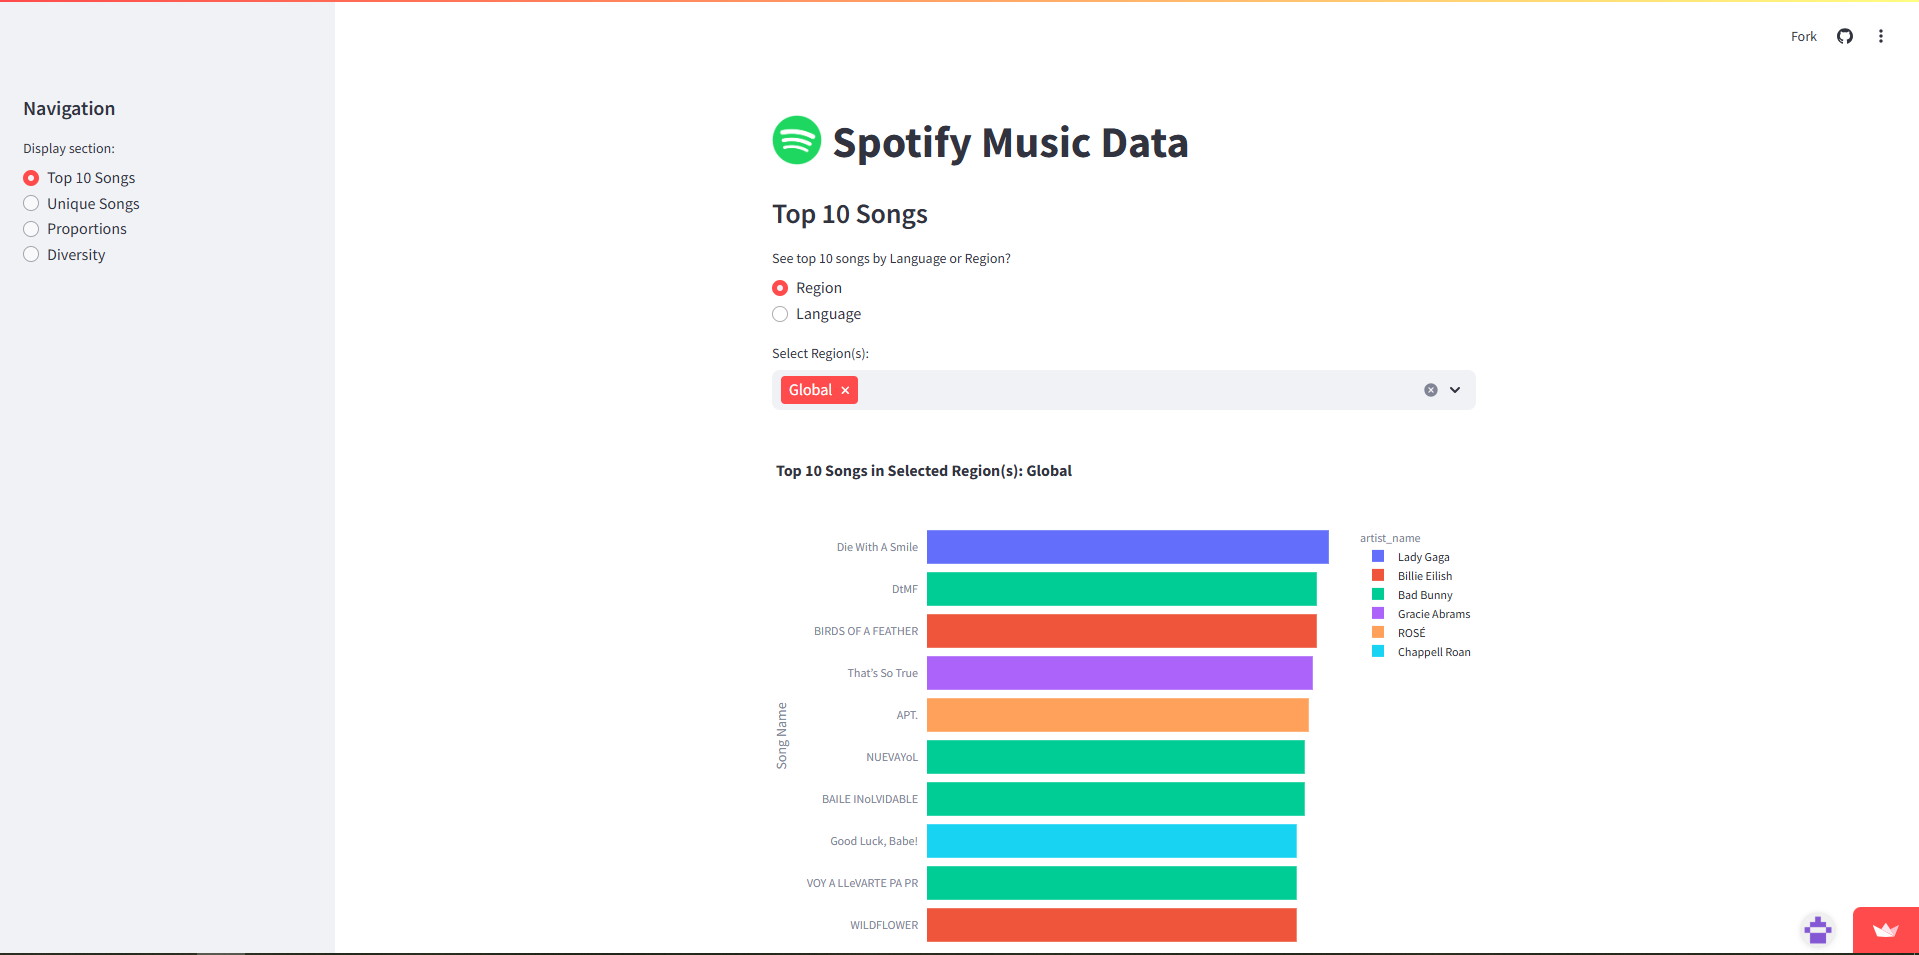Click the Spotify logo icon
Image resolution: width=1919 pixels, height=955 pixels.
(796, 141)
